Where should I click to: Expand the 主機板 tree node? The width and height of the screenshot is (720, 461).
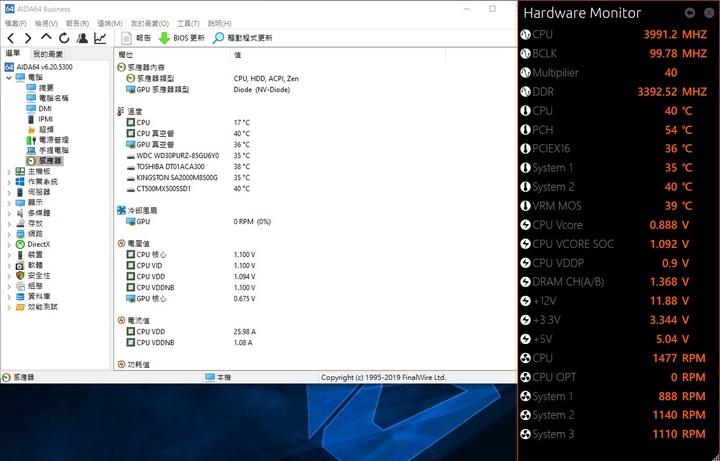(9, 171)
